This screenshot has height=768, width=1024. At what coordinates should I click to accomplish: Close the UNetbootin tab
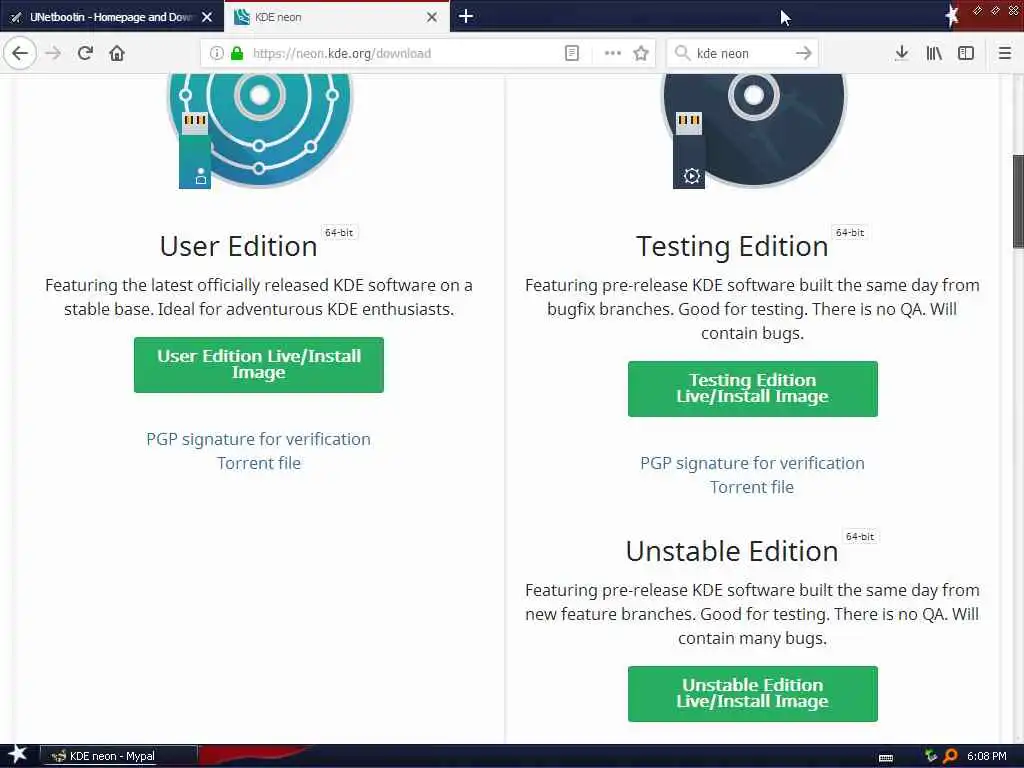coord(207,17)
